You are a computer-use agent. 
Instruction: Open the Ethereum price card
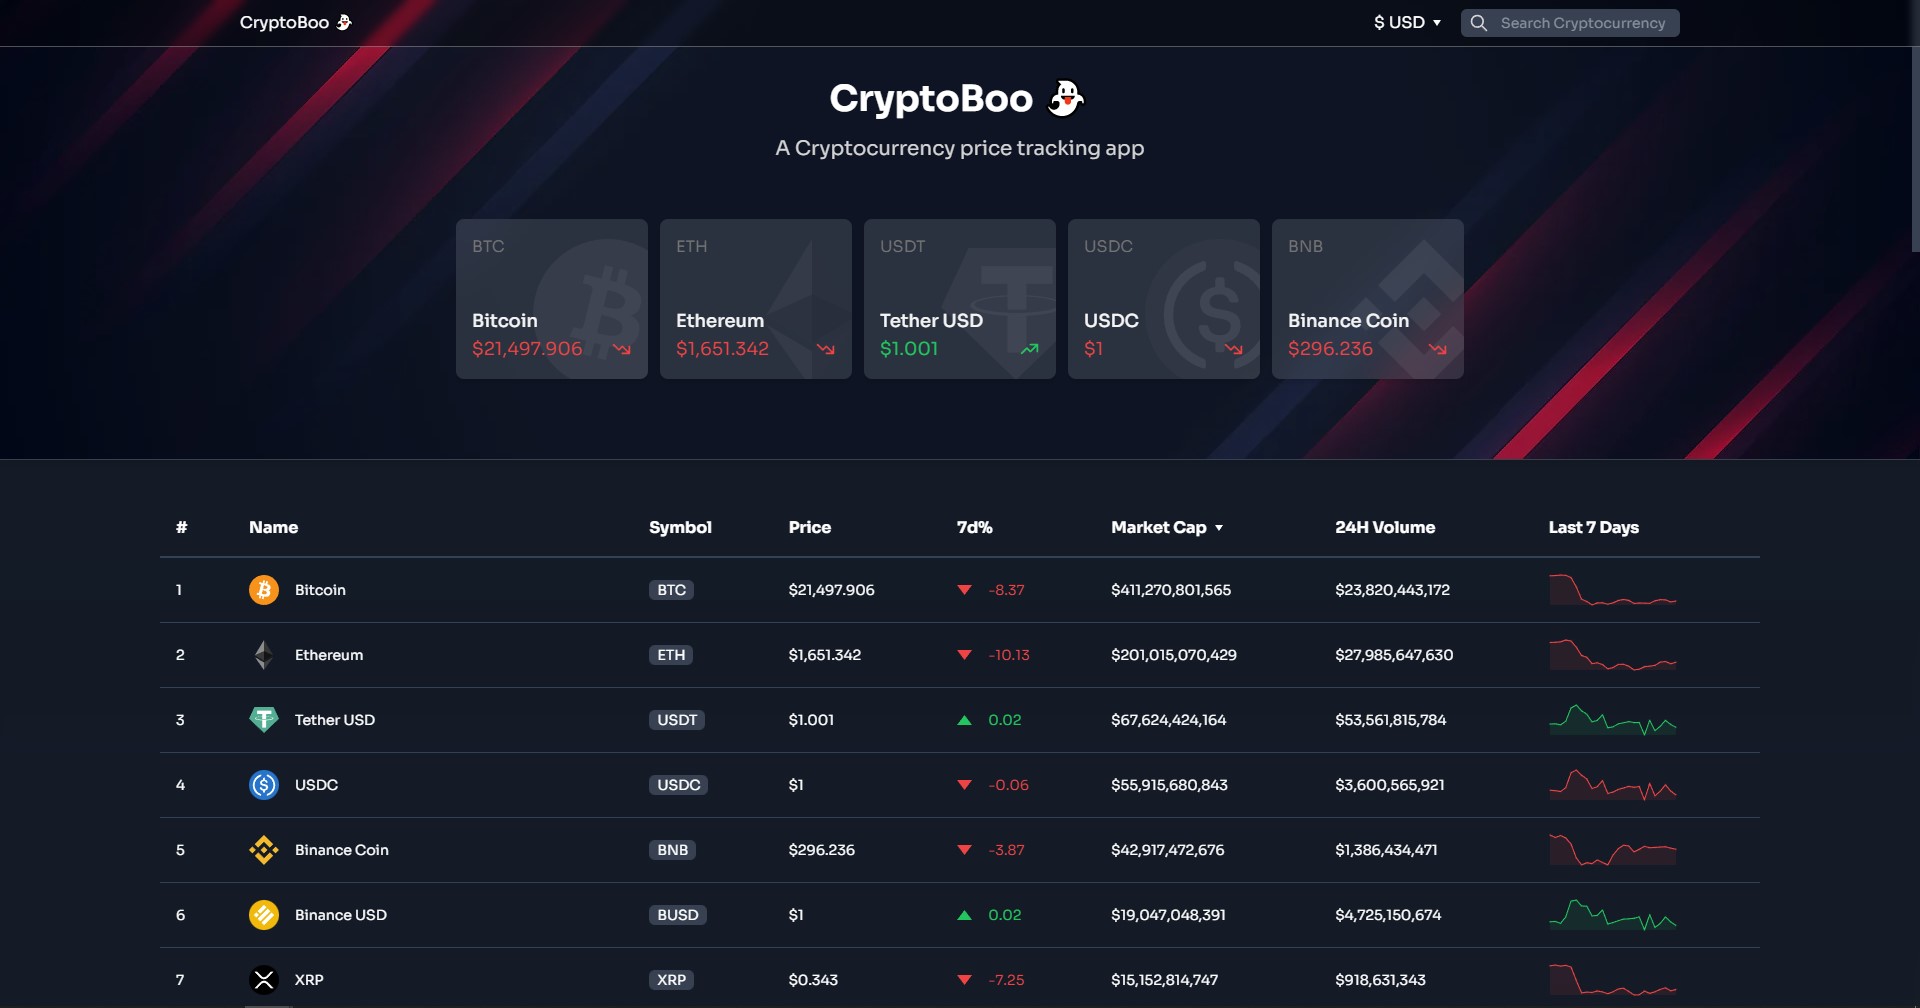[x=755, y=298]
